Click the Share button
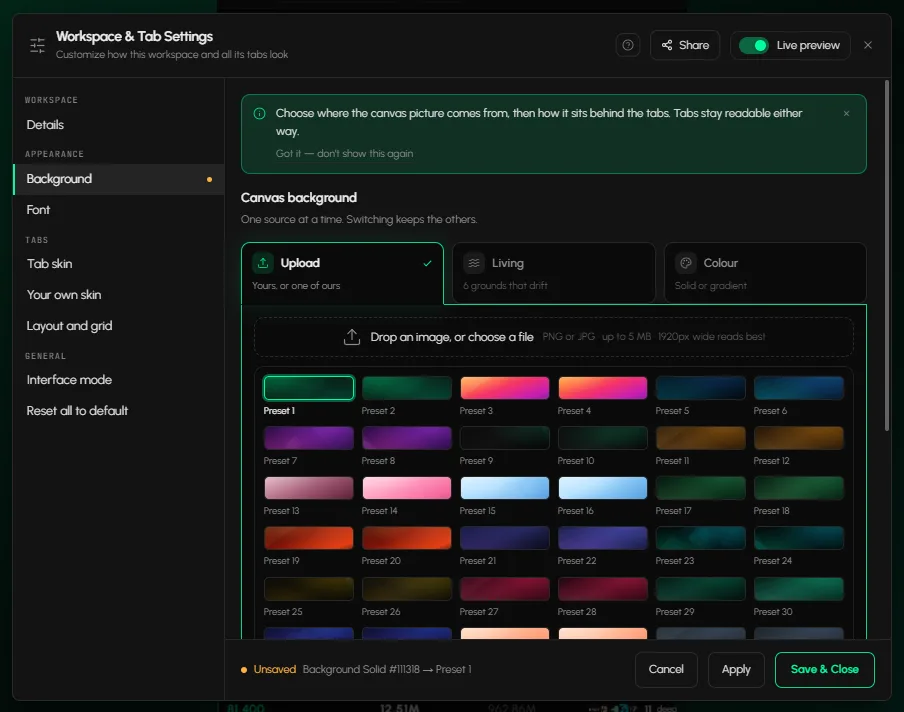The width and height of the screenshot is (904, 712). click(x=685, y=45)
